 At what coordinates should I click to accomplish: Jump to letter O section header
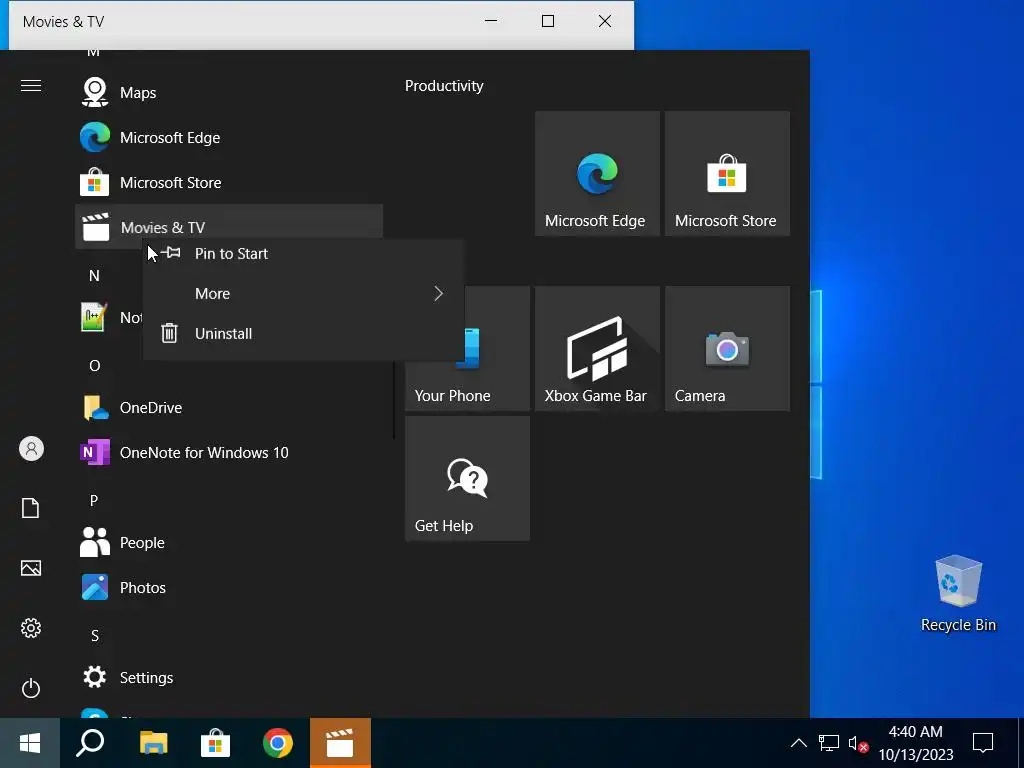95,366
